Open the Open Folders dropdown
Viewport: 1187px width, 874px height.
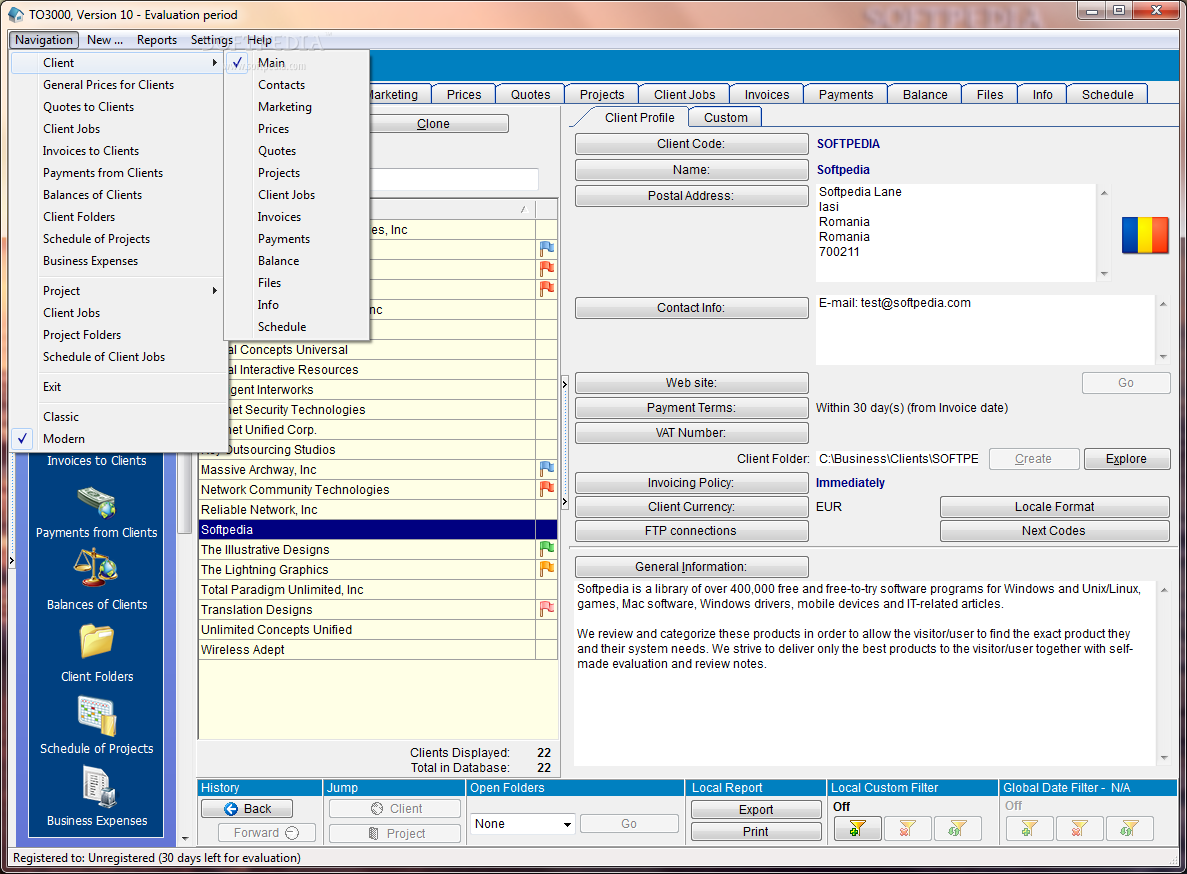[567, 824]
